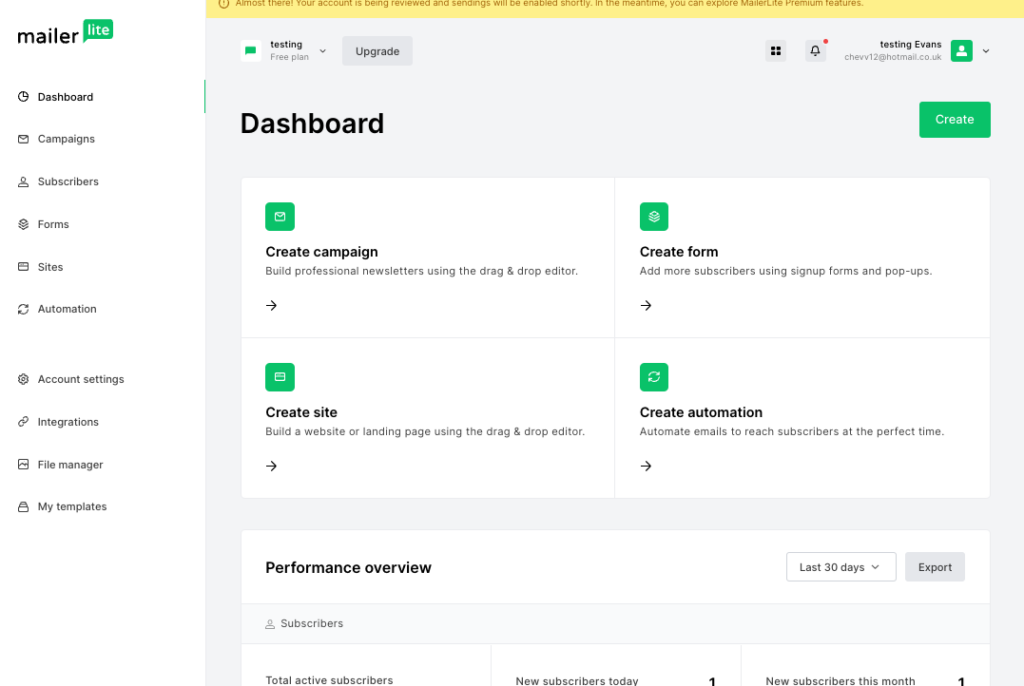This screenshot has width=1024, height=686.
Task: Click the green Create button
Action: coord(954,120)
